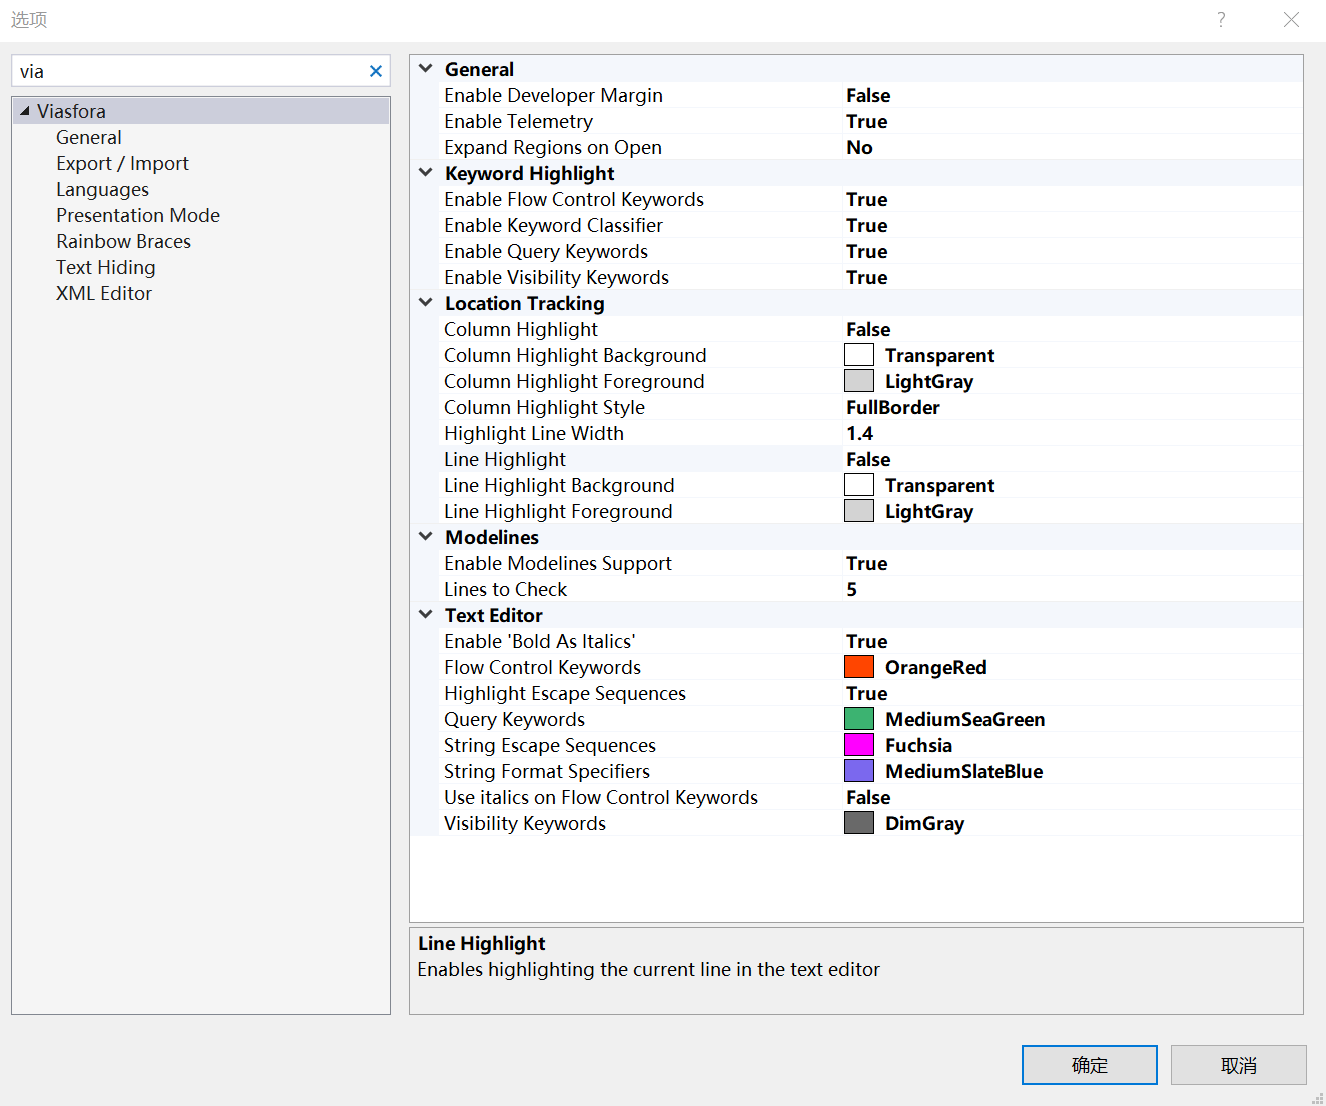The height and width of the screenshot is (1106, 1326).
Task: Click the 确定 (OK) button
Action: pos(1090,1065)
